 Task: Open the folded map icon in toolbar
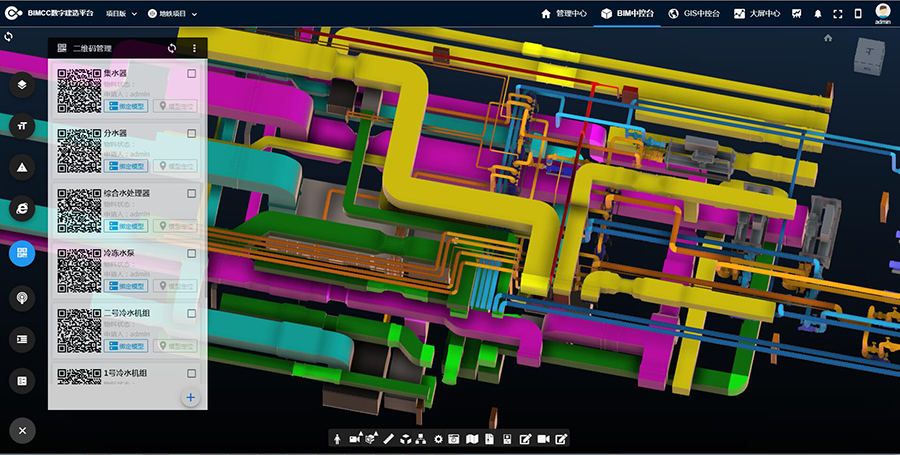(x=472, y=439)
